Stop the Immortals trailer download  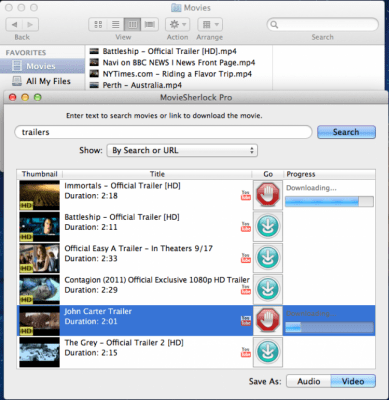268,195
